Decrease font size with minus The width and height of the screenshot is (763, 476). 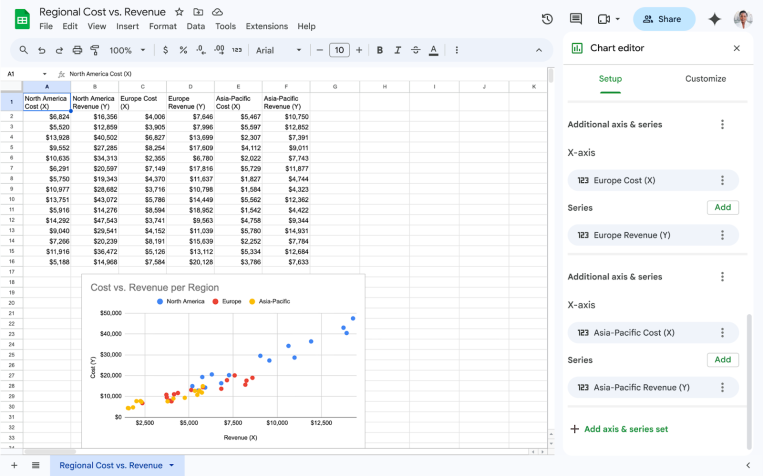320,50
